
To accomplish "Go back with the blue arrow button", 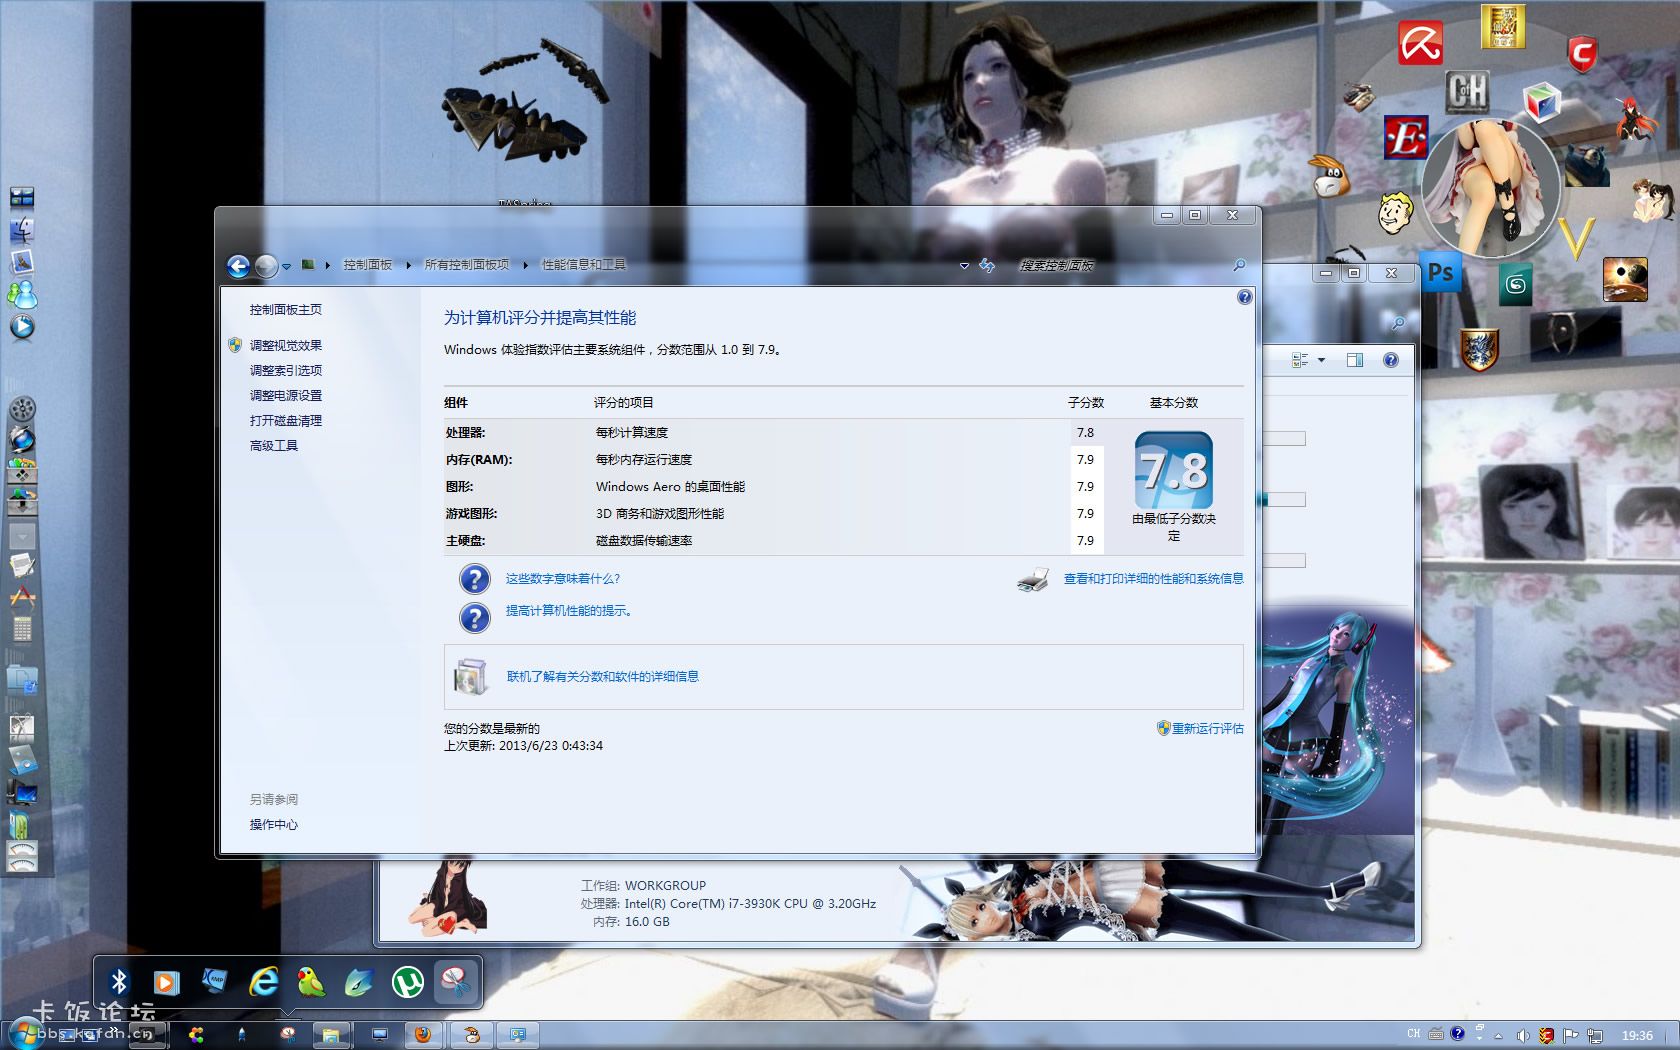I will 238,265.
